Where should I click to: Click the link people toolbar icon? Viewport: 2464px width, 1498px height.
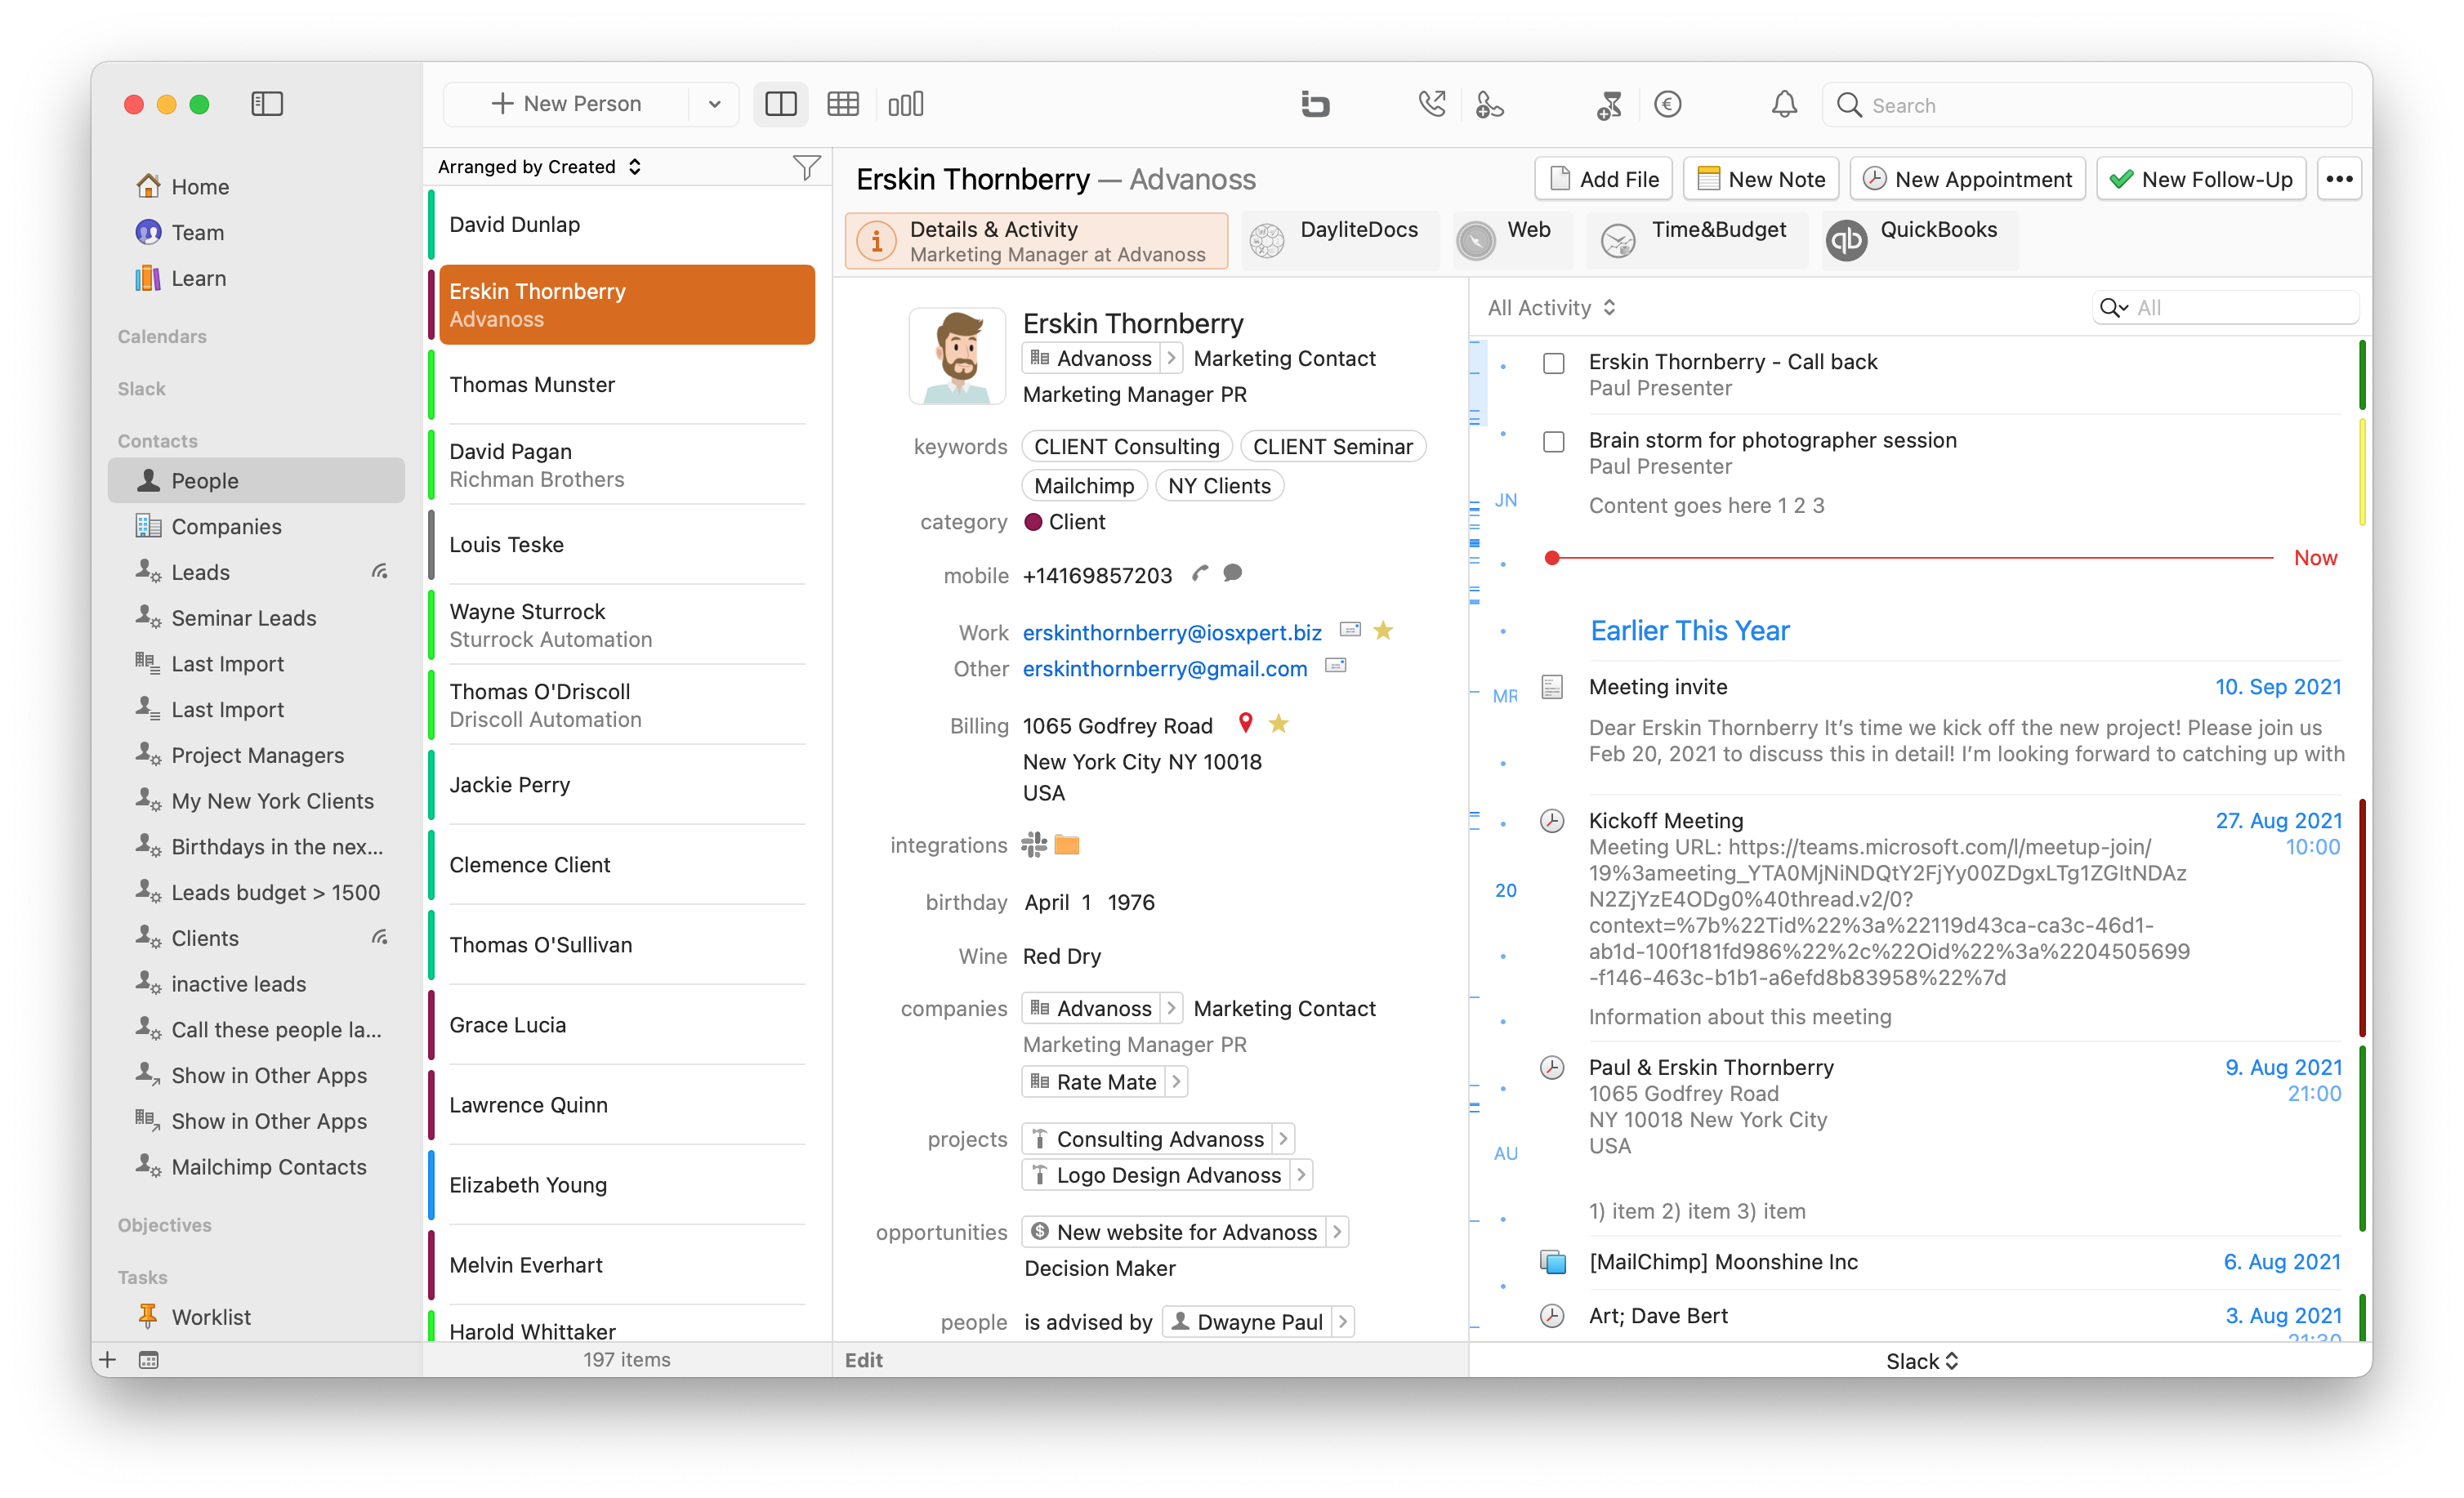point(1489,104)
